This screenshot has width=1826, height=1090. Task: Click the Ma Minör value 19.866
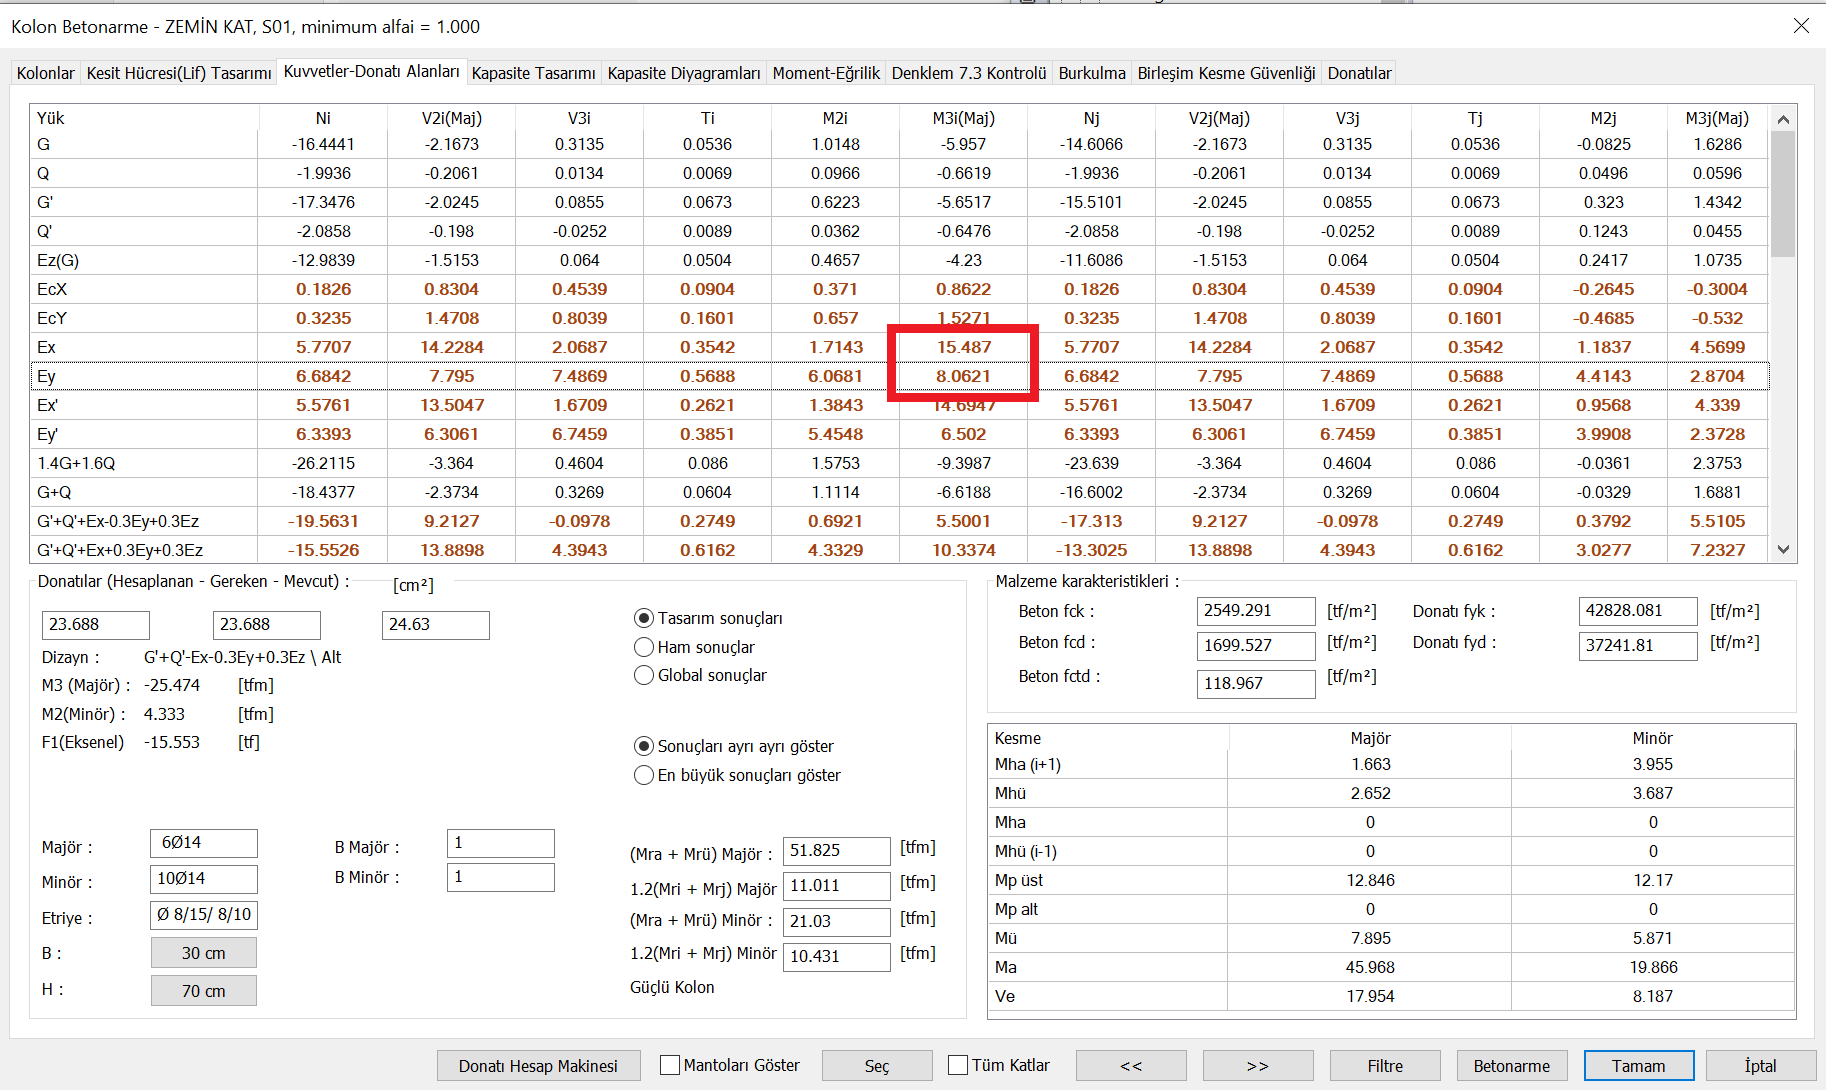(1653, 967)
